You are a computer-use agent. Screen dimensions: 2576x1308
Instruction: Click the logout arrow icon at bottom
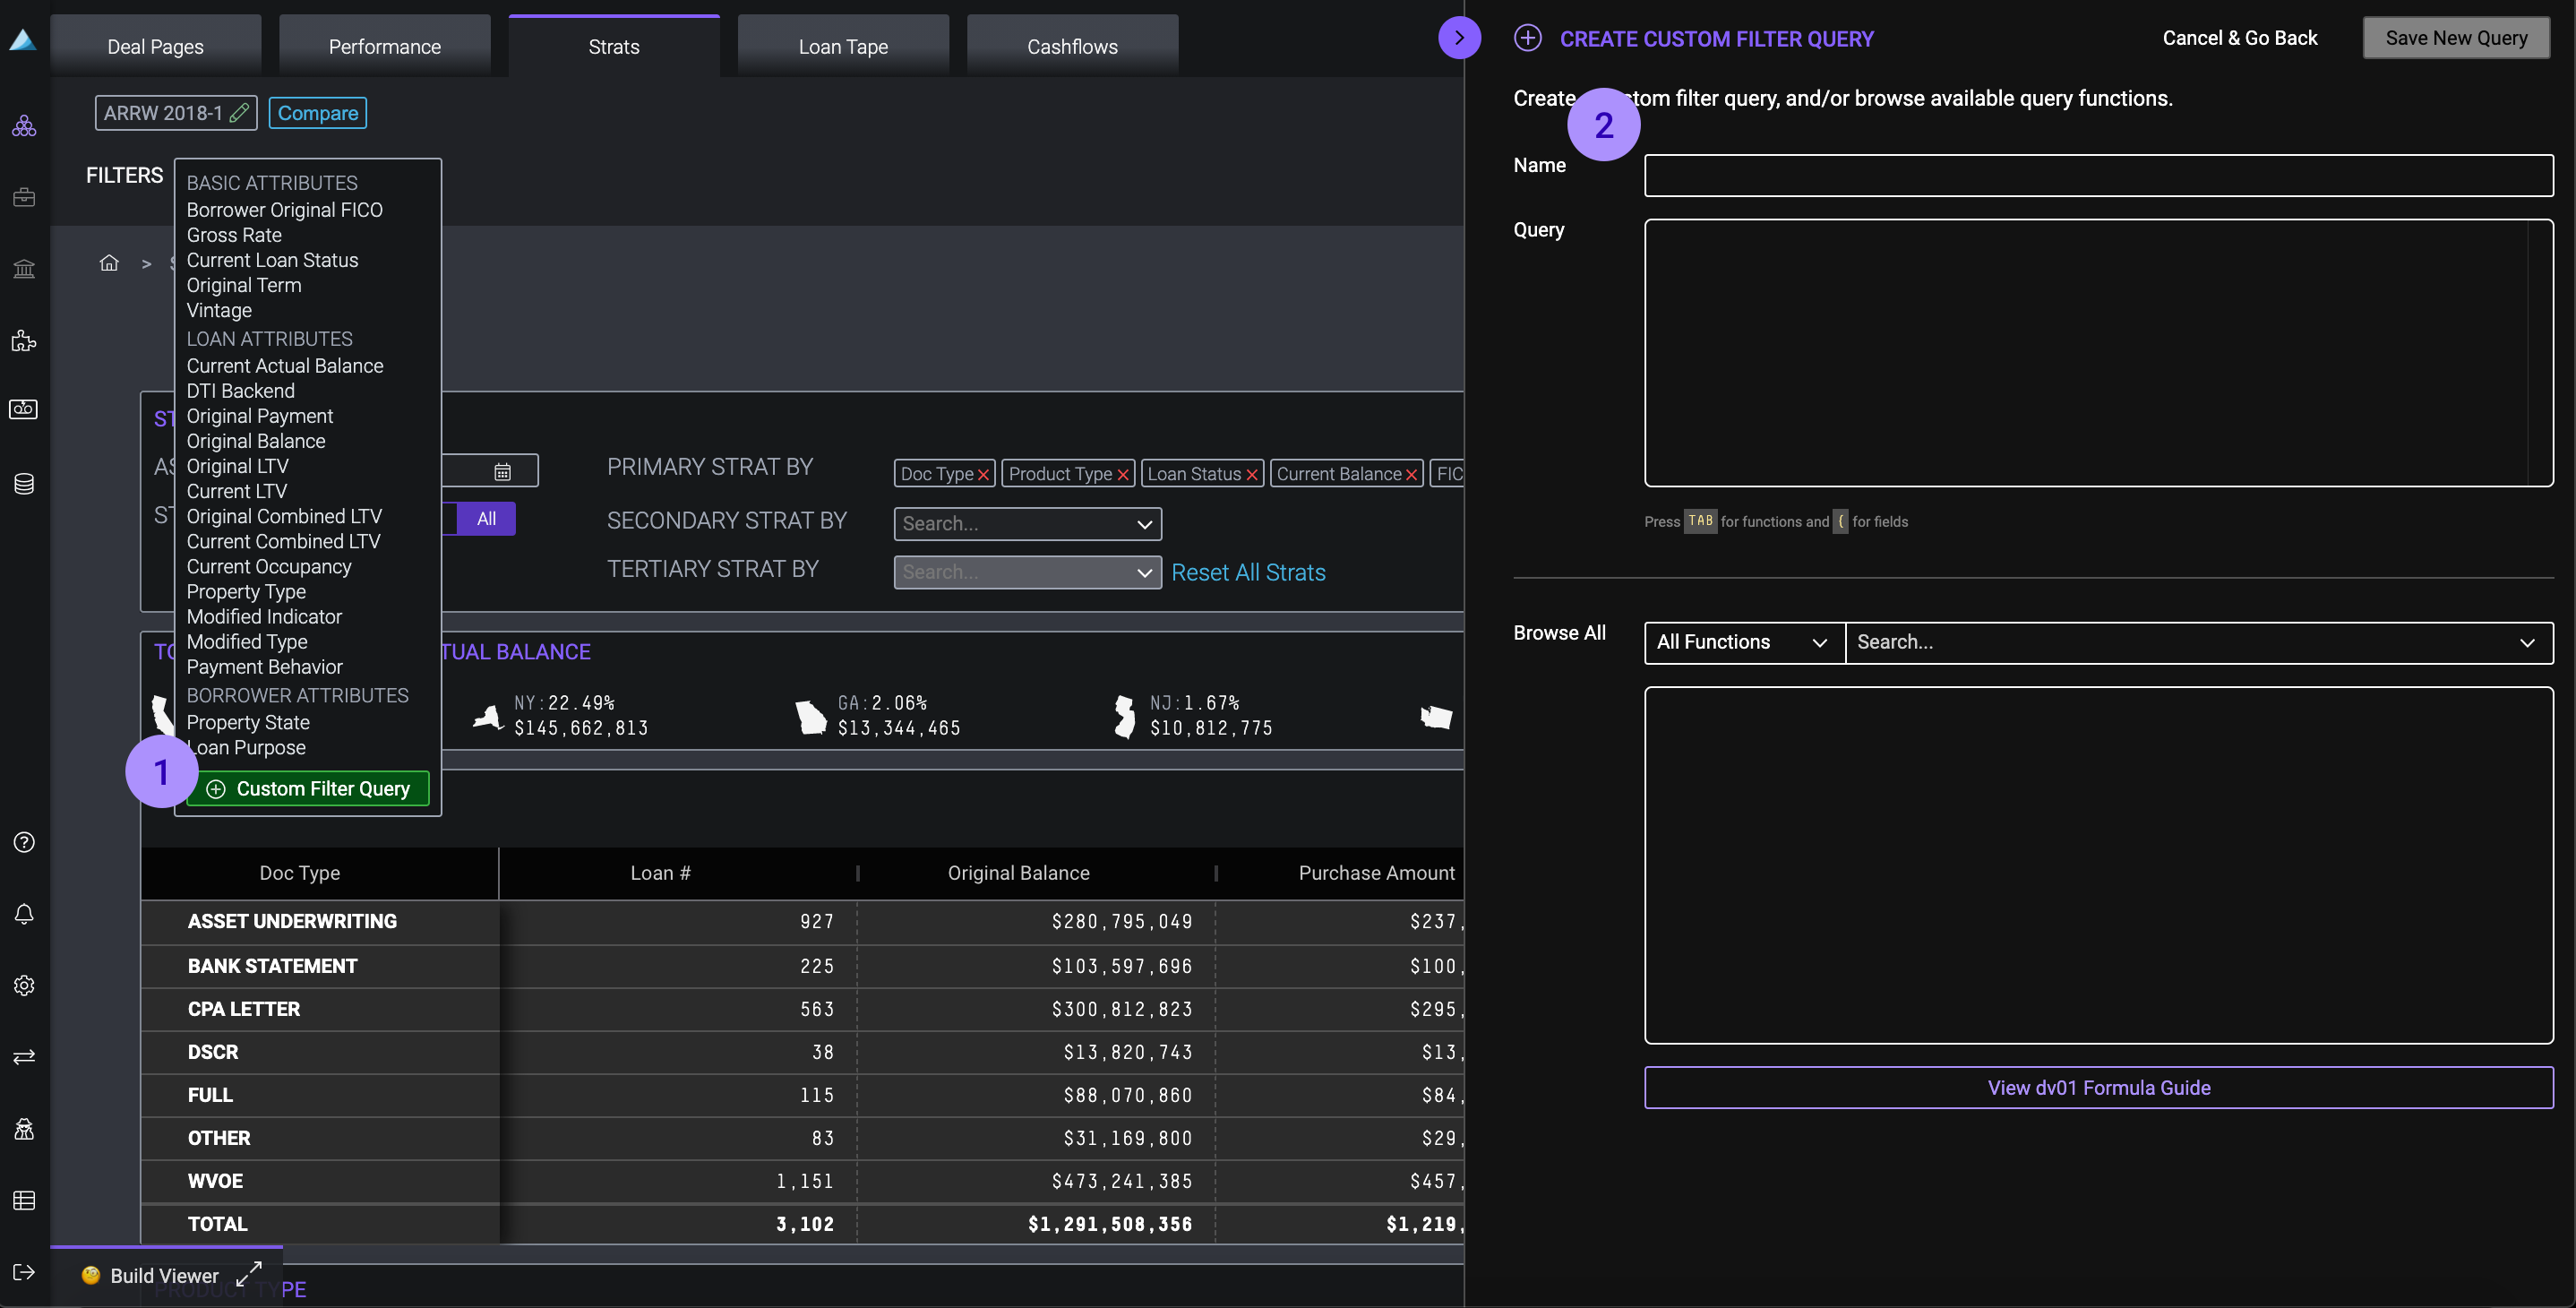point(24,1272)
